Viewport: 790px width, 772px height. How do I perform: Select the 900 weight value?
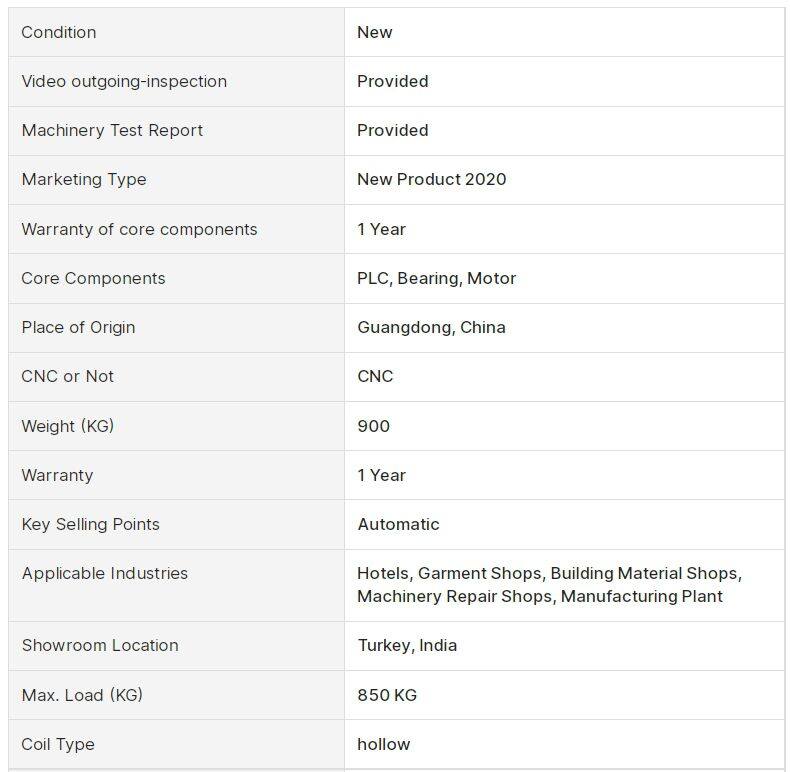(x=373, y=426)
